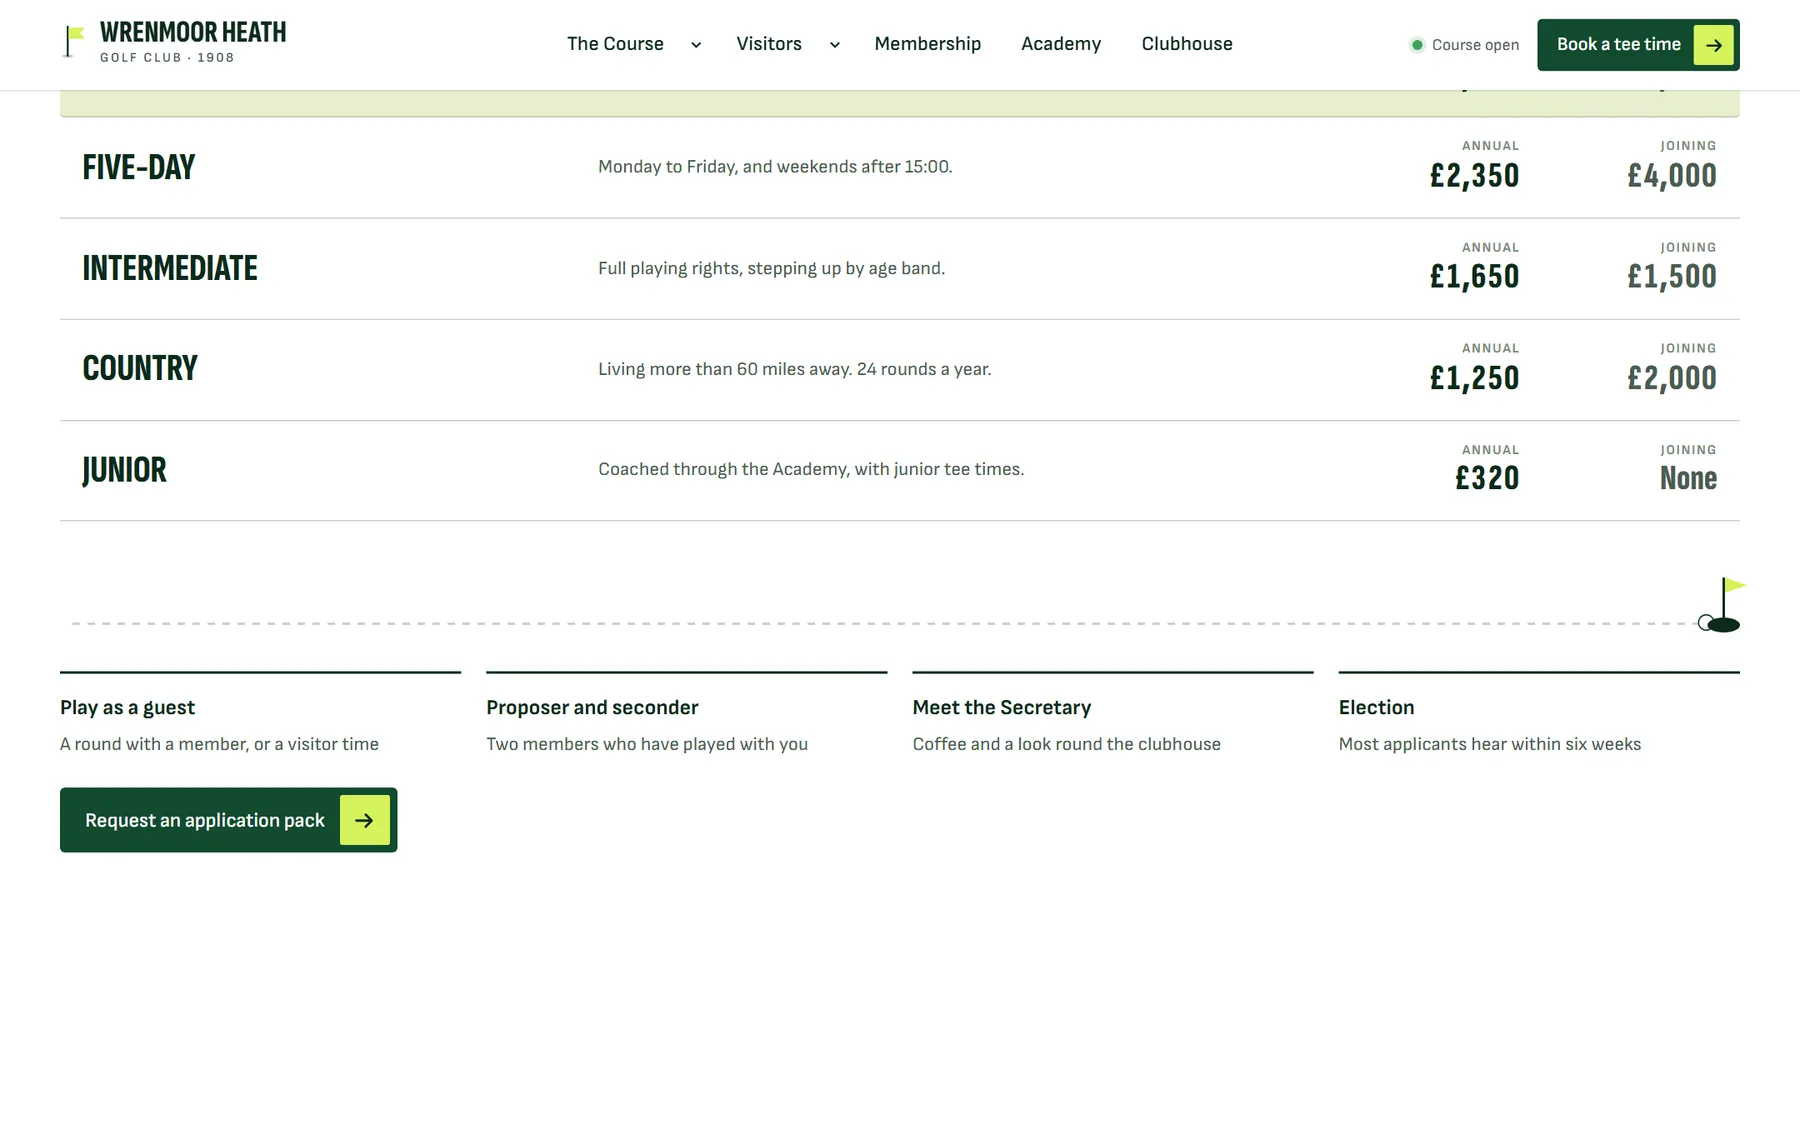Open The Course menu item
This screenshot has height=1125, width=1800.
click(x=615, y=44)
